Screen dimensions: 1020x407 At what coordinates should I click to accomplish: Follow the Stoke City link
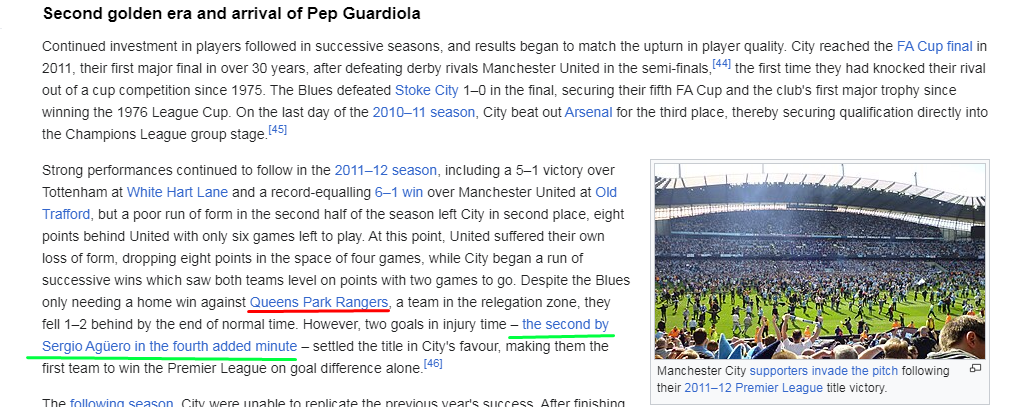click(x=427, y=90)
